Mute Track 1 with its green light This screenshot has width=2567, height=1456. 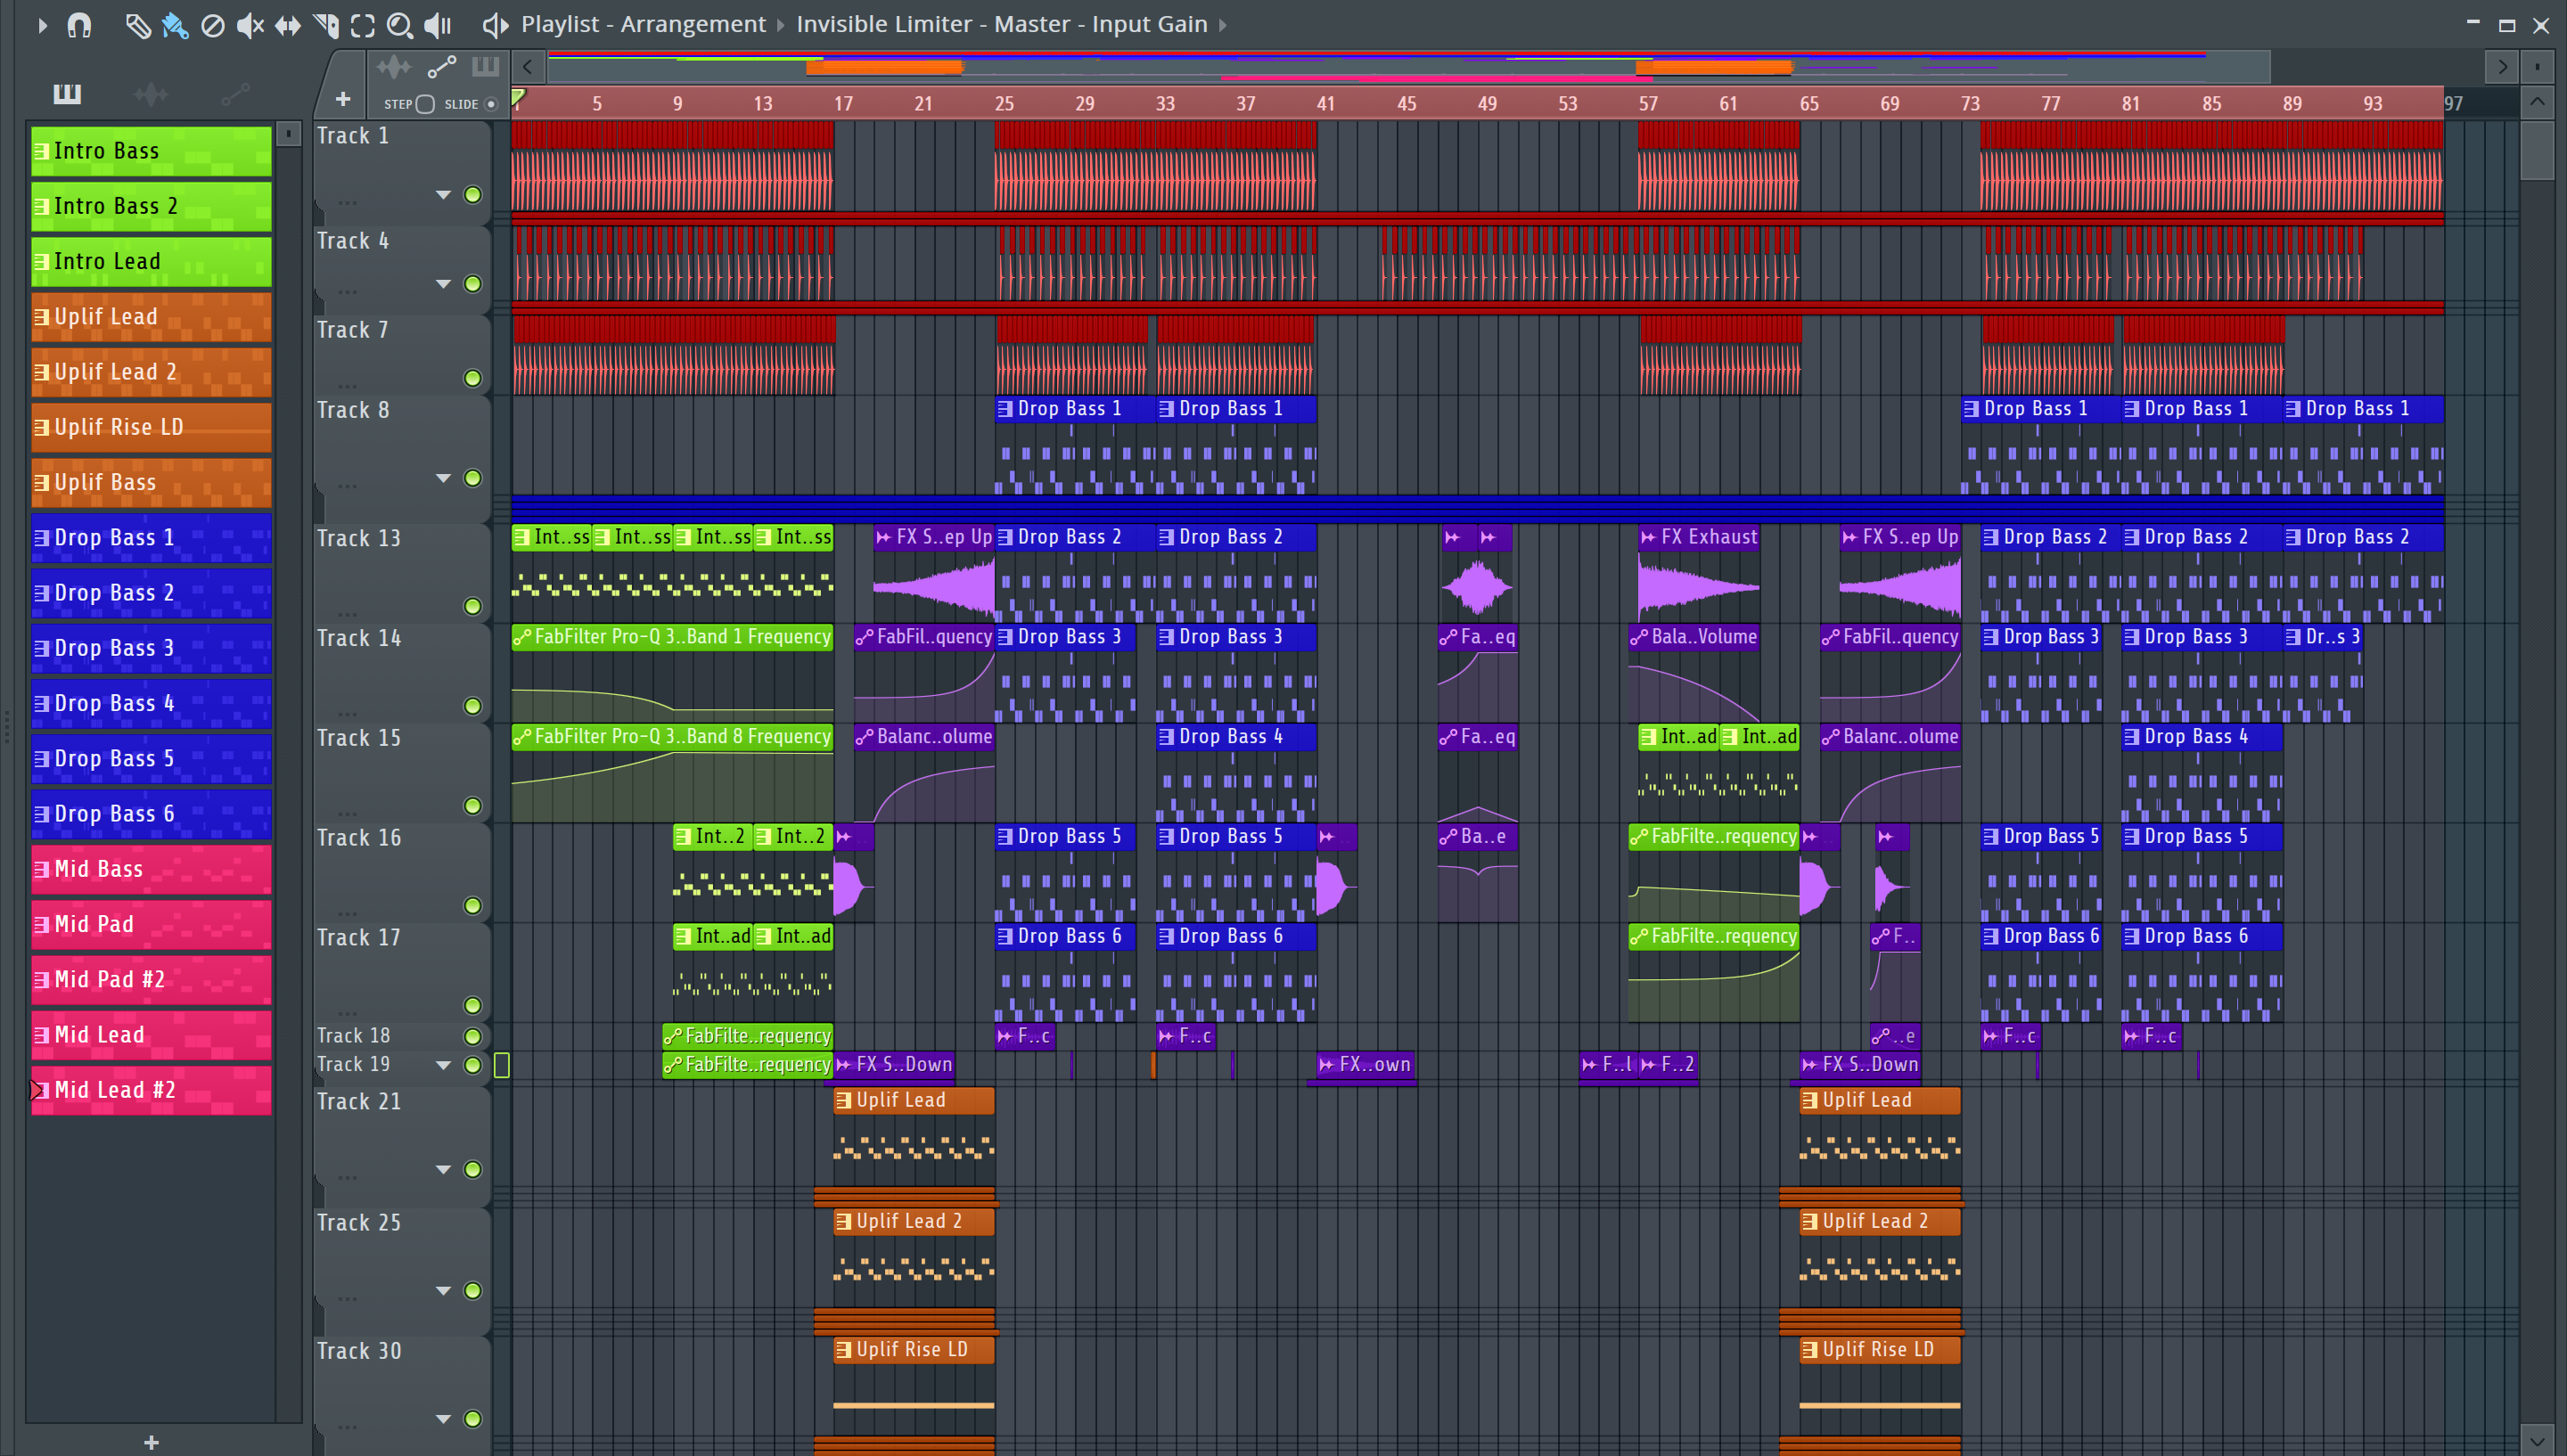tap(473, 195)
